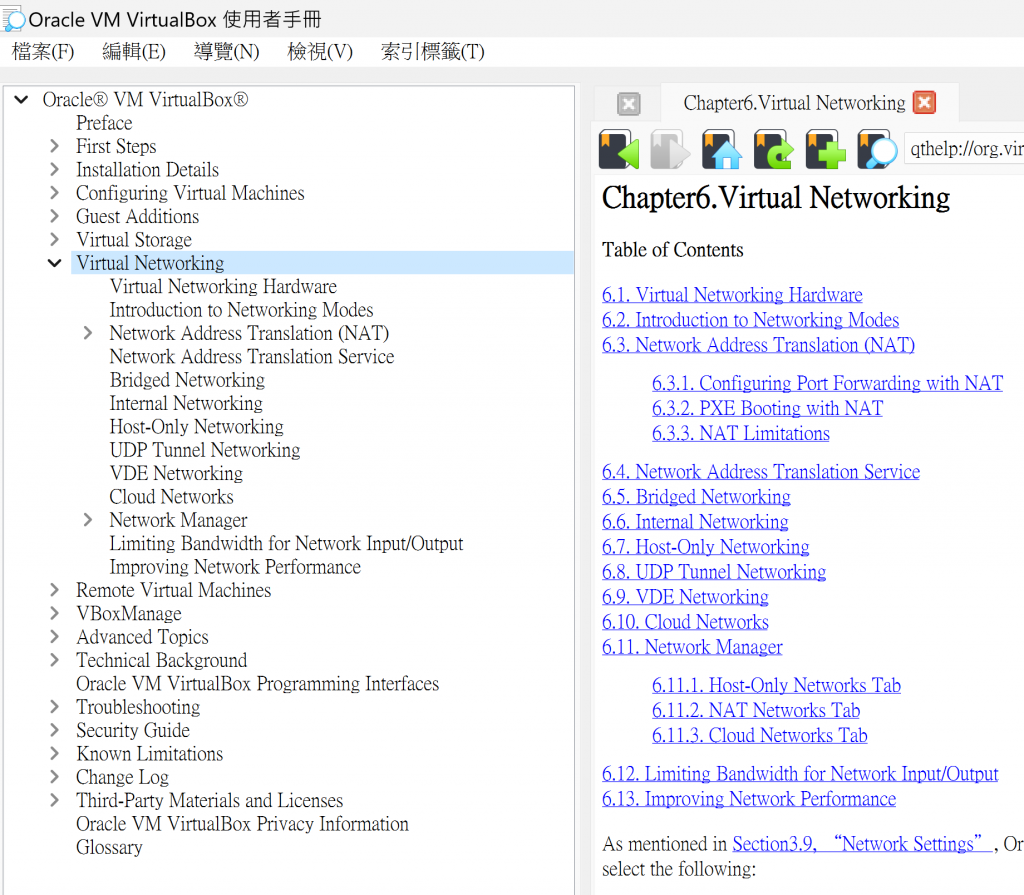Open link 6.3.1. Configuring Port Forwarding with NAT

827,383
